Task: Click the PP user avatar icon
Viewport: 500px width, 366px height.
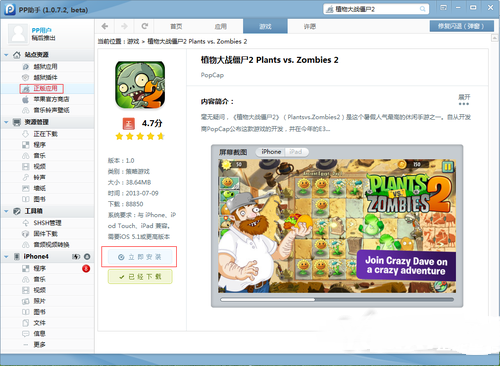Action: [x=18, y=34]
